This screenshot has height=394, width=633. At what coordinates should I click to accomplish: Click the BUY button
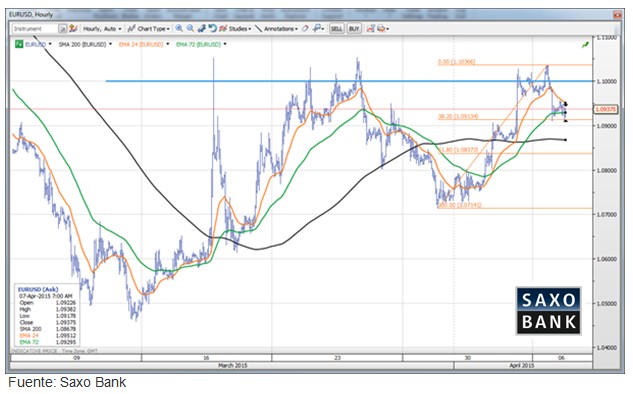(354, 29)
